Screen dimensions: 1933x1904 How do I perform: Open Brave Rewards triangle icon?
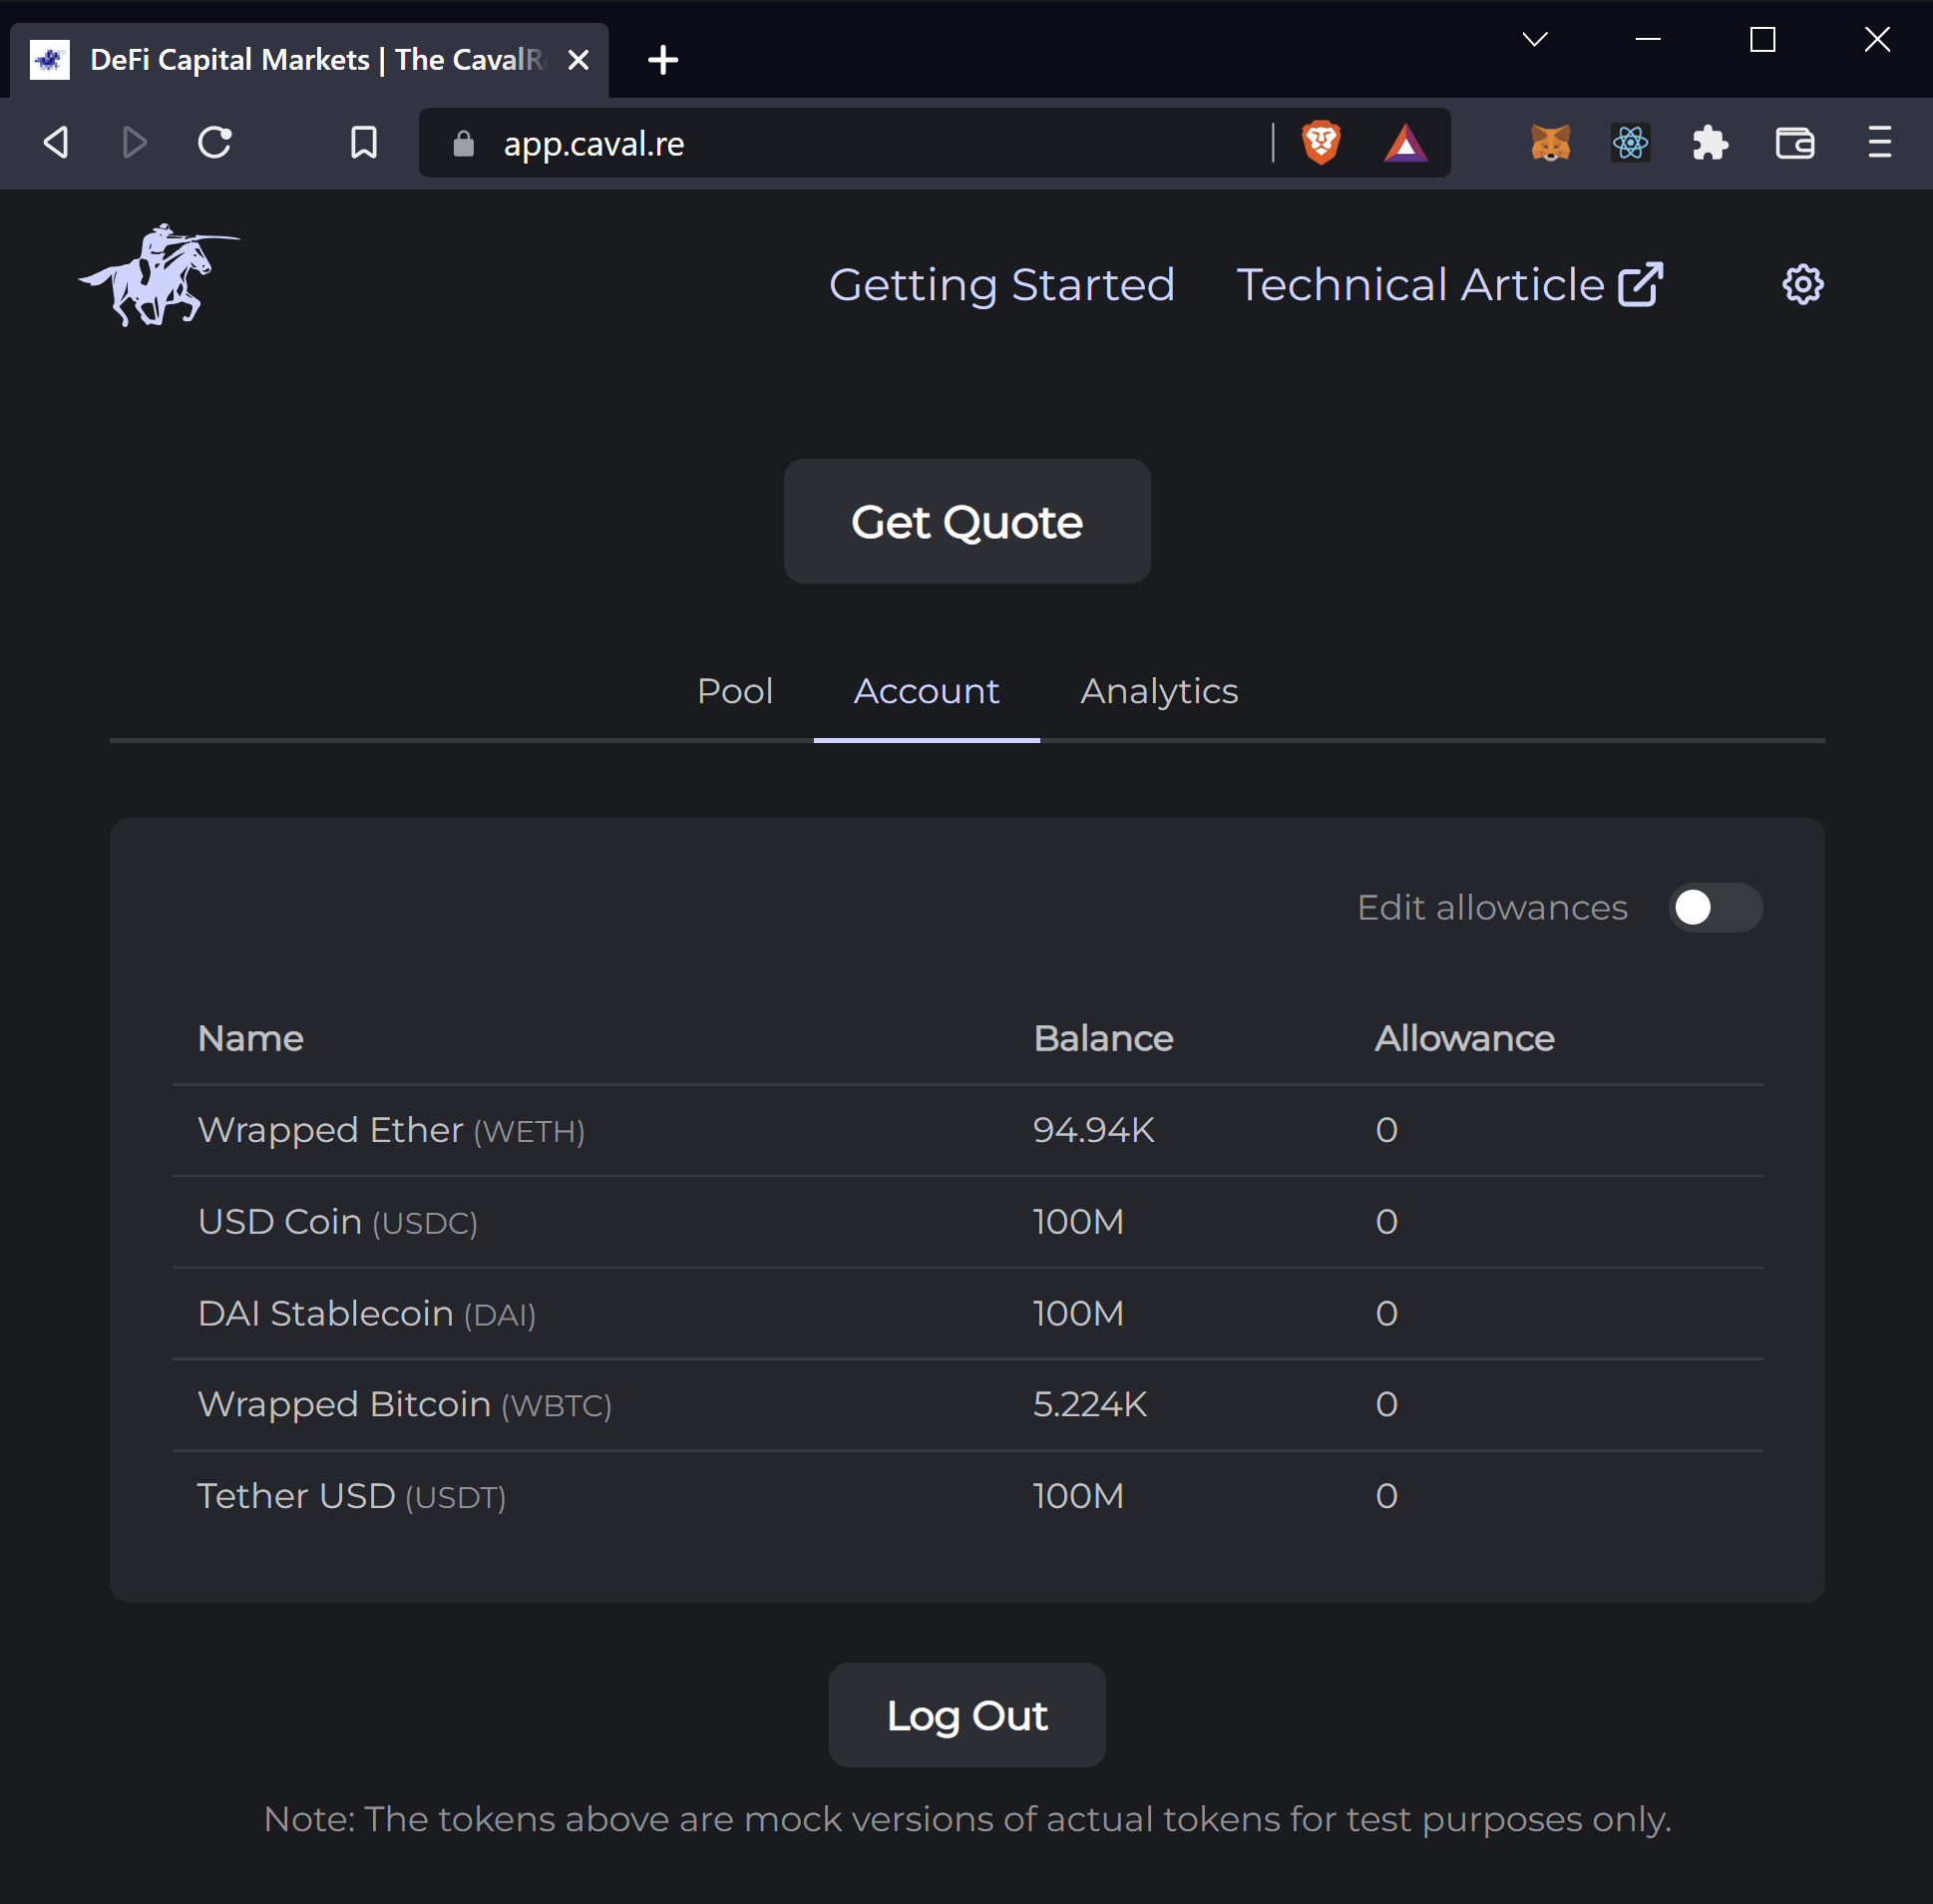coord(1405,143)
